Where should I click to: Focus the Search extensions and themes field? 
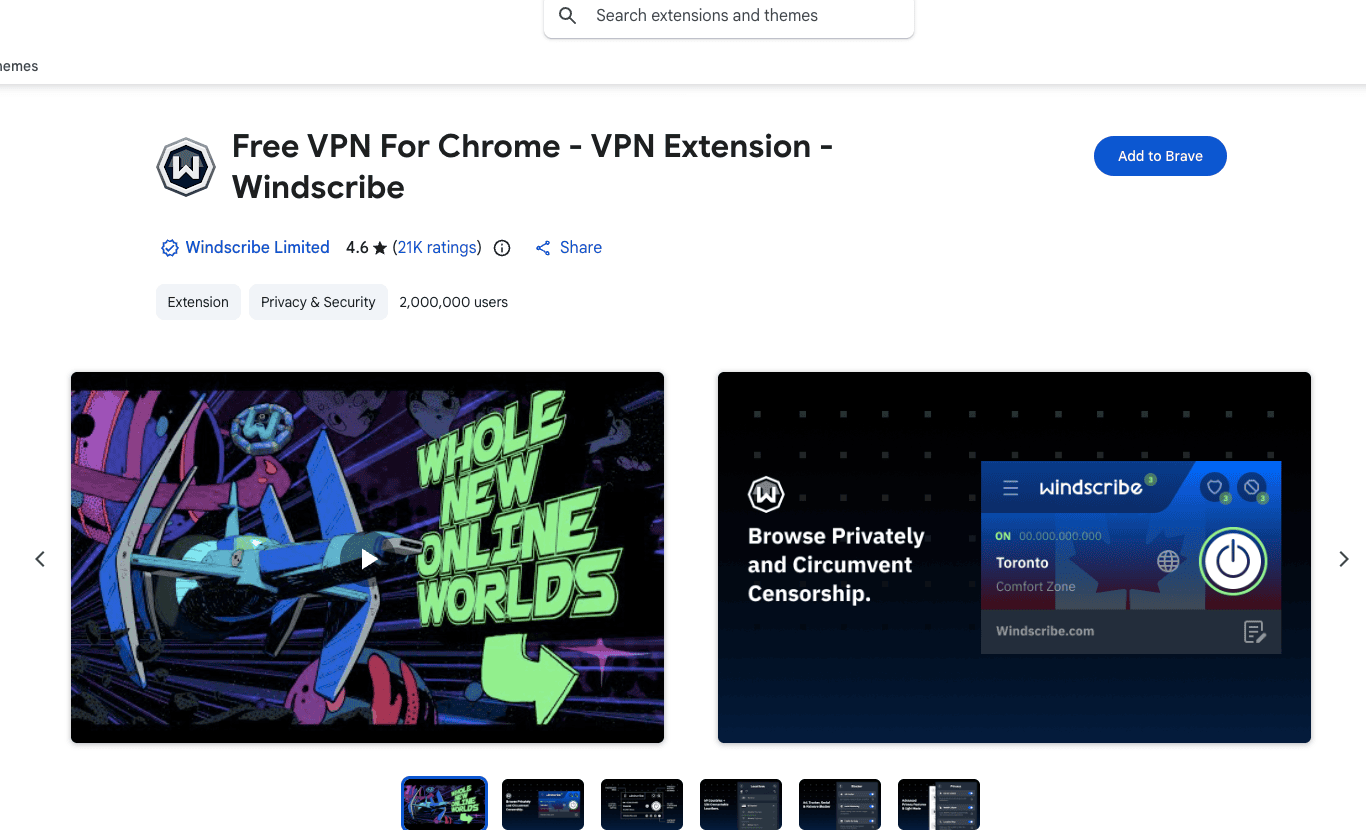pyautogui.click(x=729, y=16)
